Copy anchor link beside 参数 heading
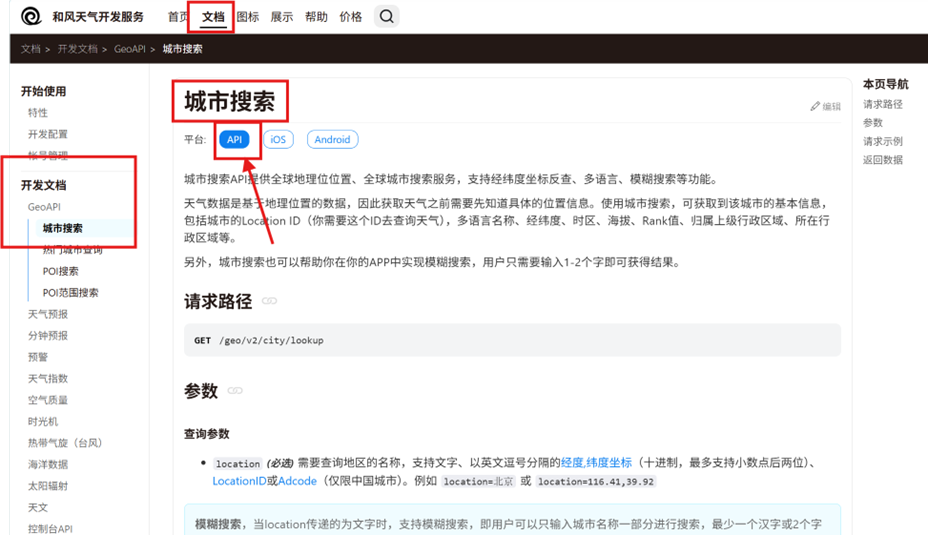Screen dimensions: 928x535 pyautogui.click(x=235, y=391)
